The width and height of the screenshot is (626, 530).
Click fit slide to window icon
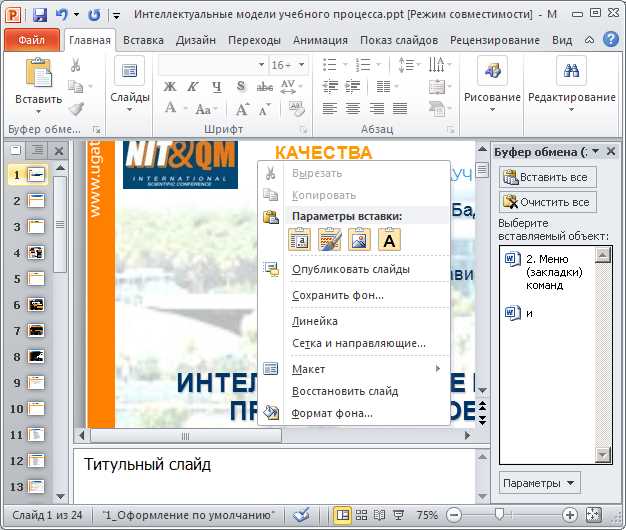tap(593, 515)
